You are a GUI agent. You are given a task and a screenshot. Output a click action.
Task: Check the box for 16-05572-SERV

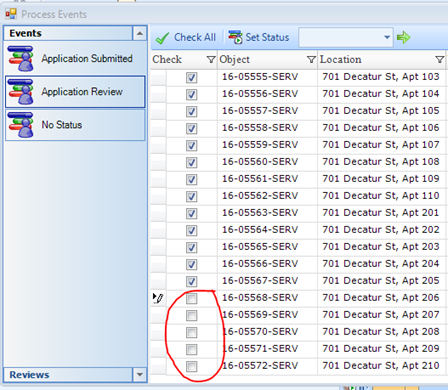(192, 366)
